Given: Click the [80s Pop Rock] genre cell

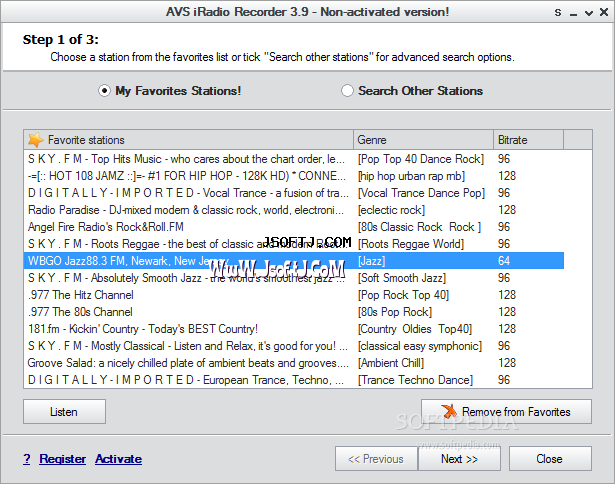Looking at the screenshot, I should 395,312.
